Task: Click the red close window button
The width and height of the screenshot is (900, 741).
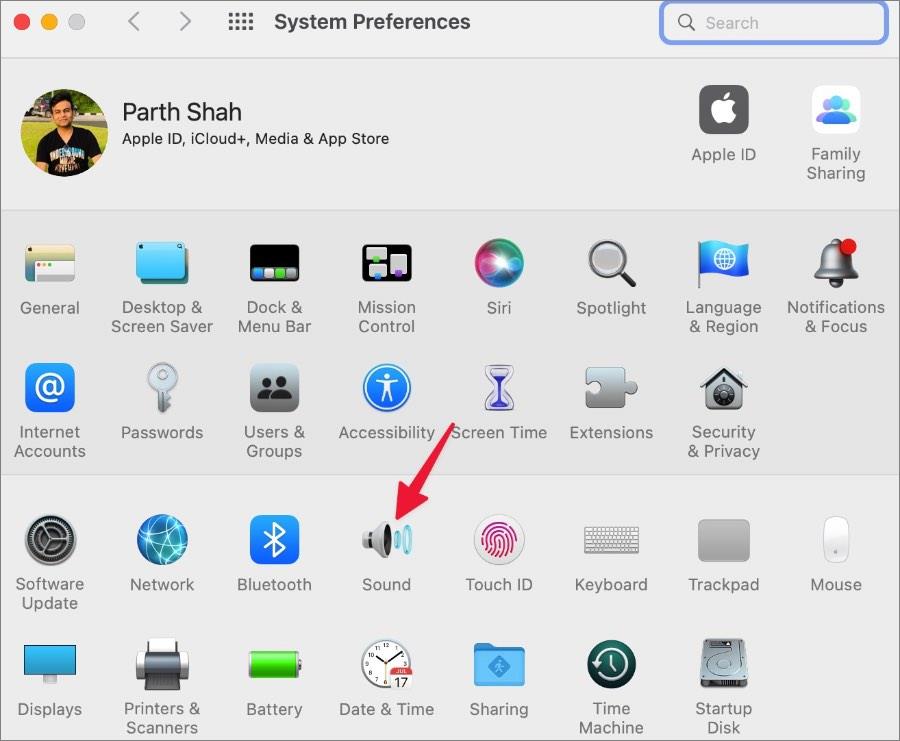Action: pos(22,22)
